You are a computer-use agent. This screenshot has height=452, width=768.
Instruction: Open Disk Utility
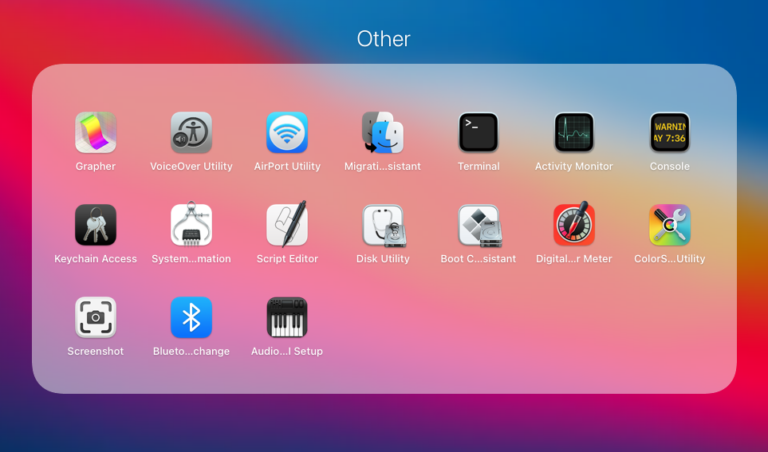[382, 225]
